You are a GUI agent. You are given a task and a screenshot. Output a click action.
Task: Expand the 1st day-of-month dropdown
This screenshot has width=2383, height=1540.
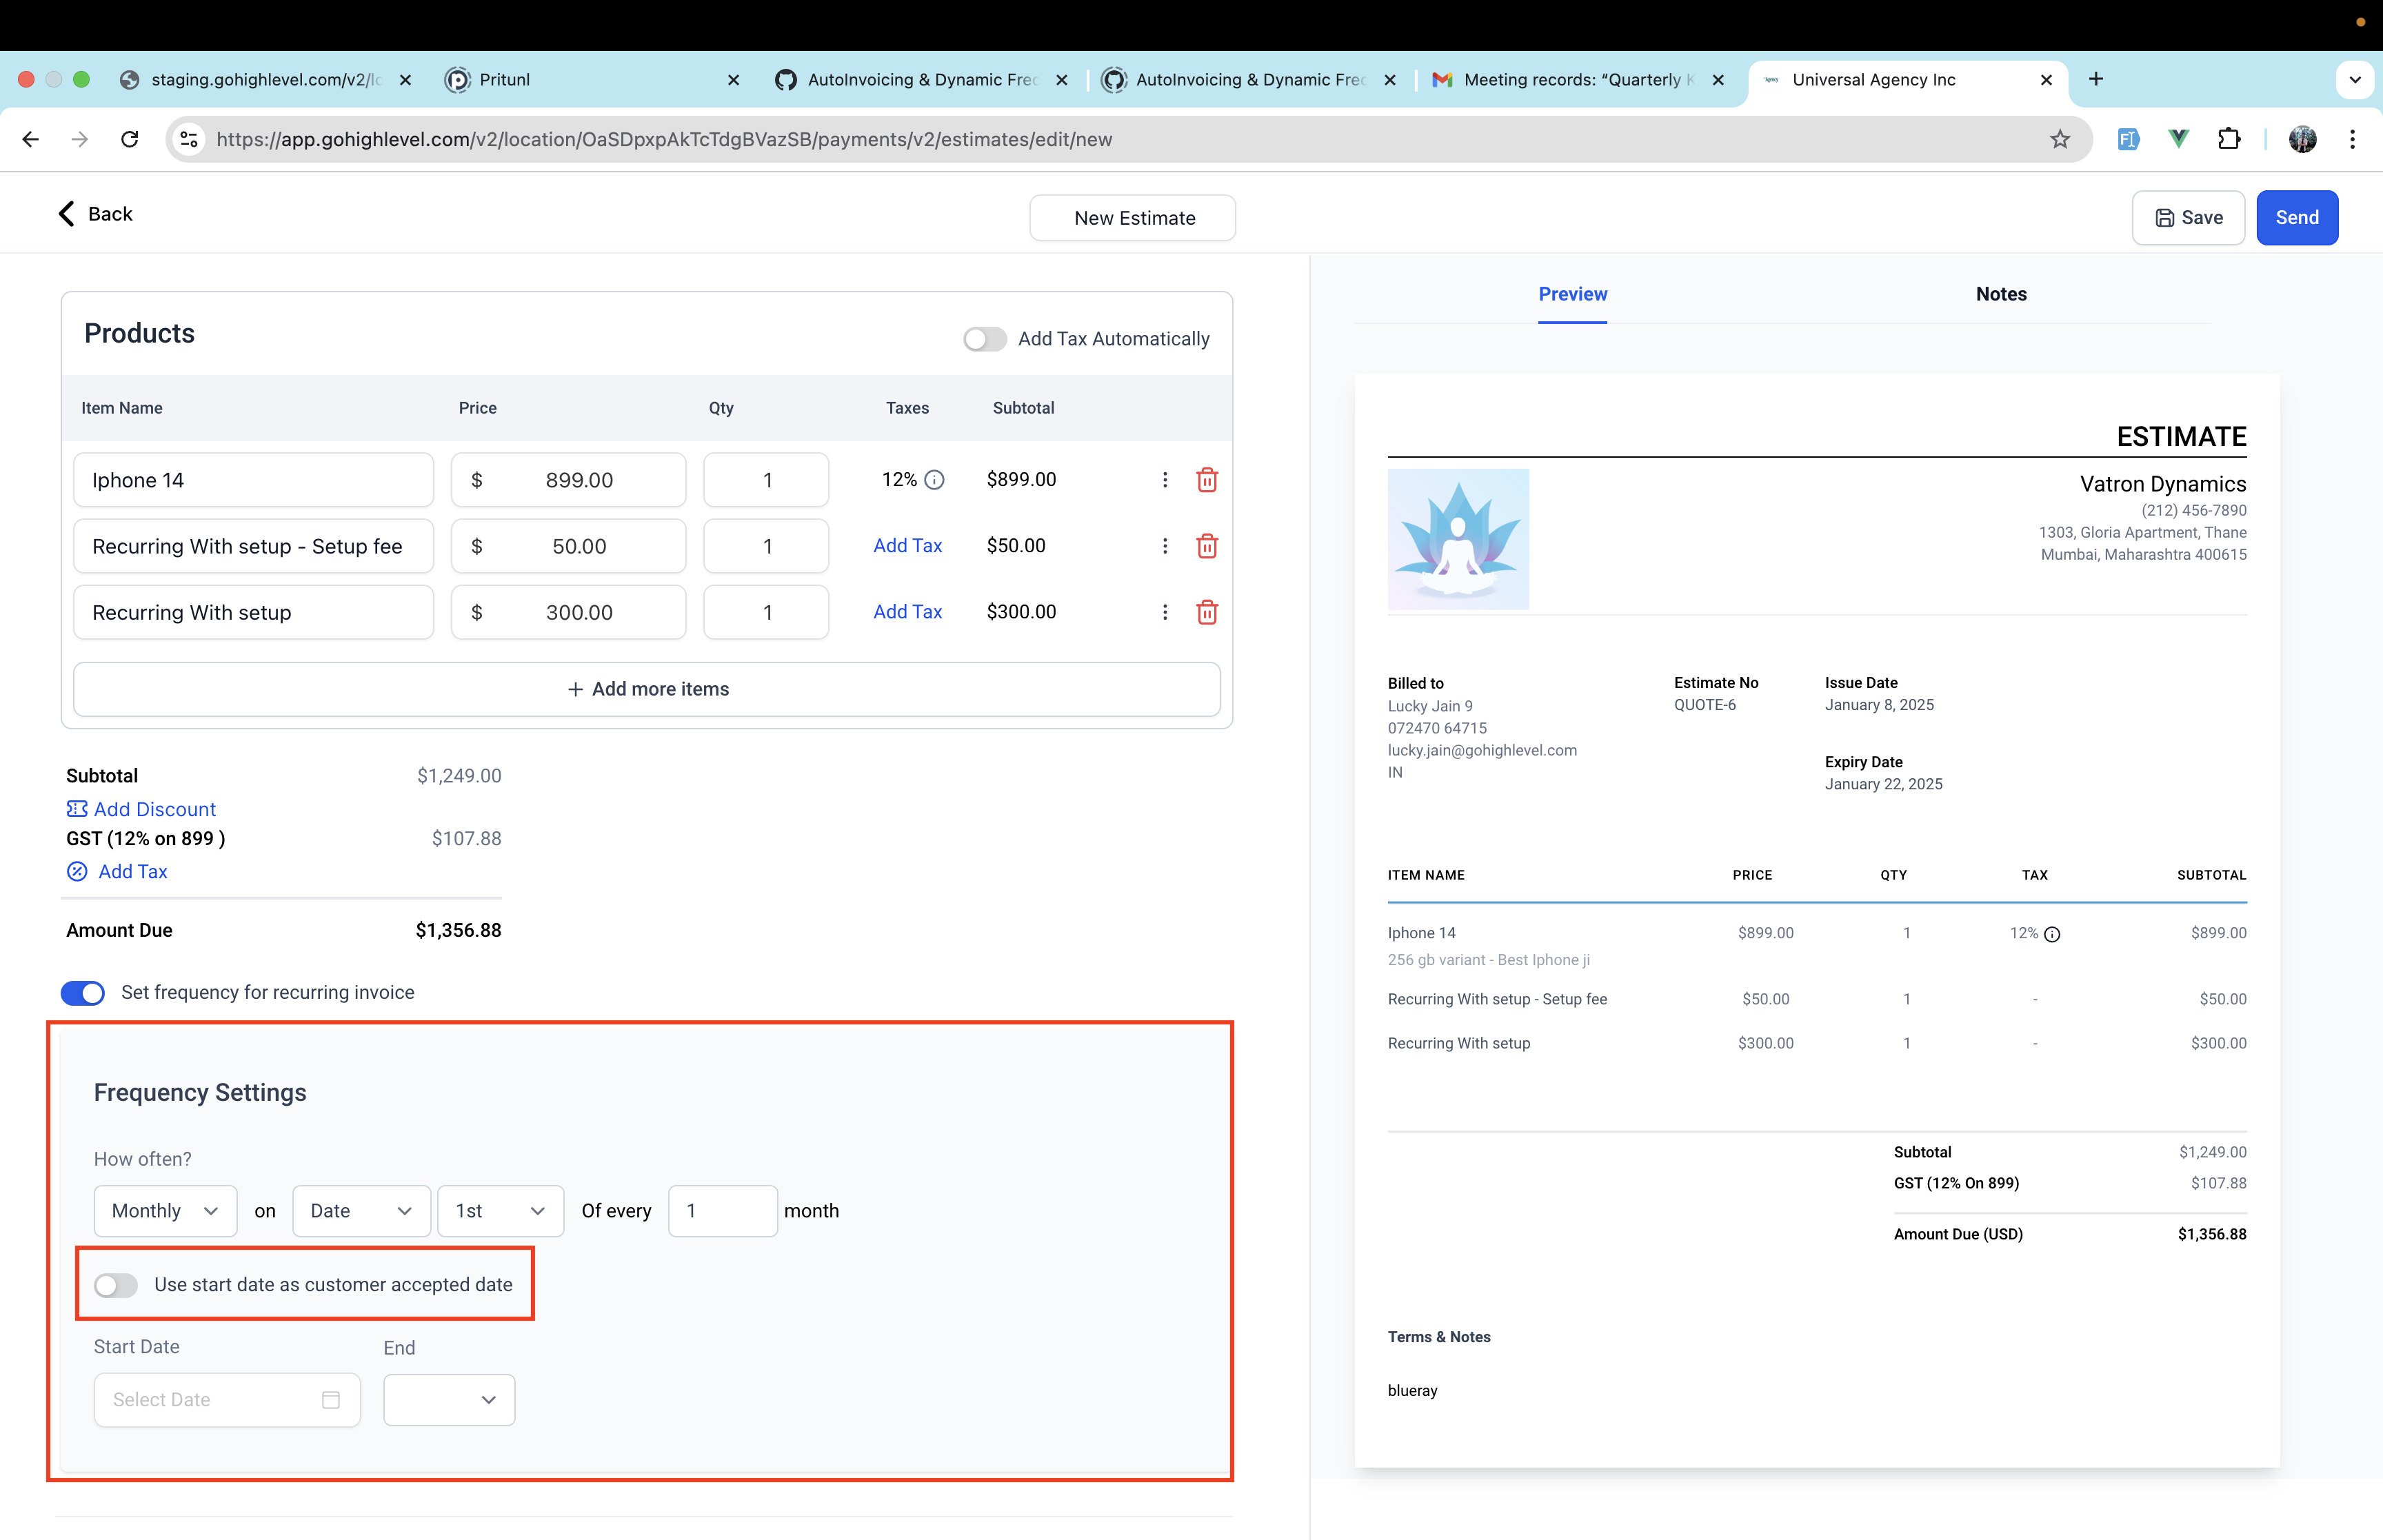(x=500, y=1211)
